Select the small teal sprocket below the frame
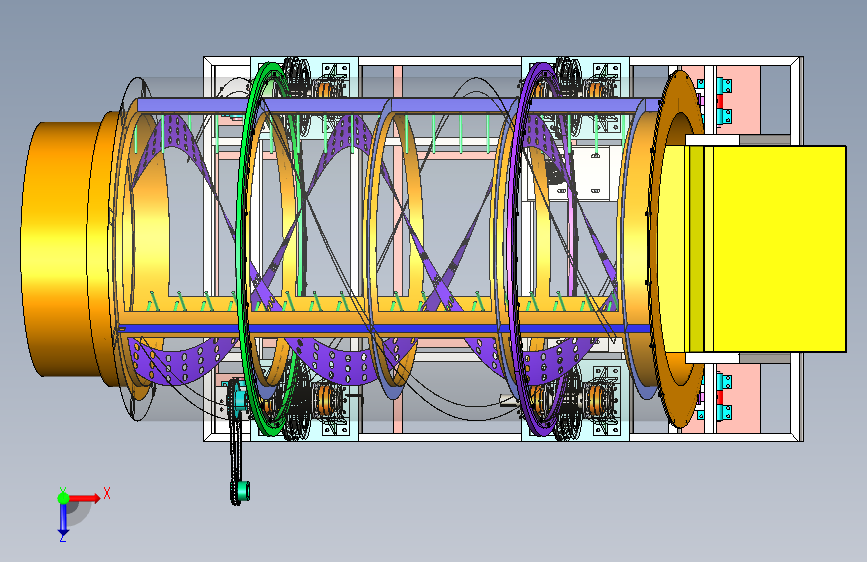Viewport: 867px width, 562px height. coord(241,491)
